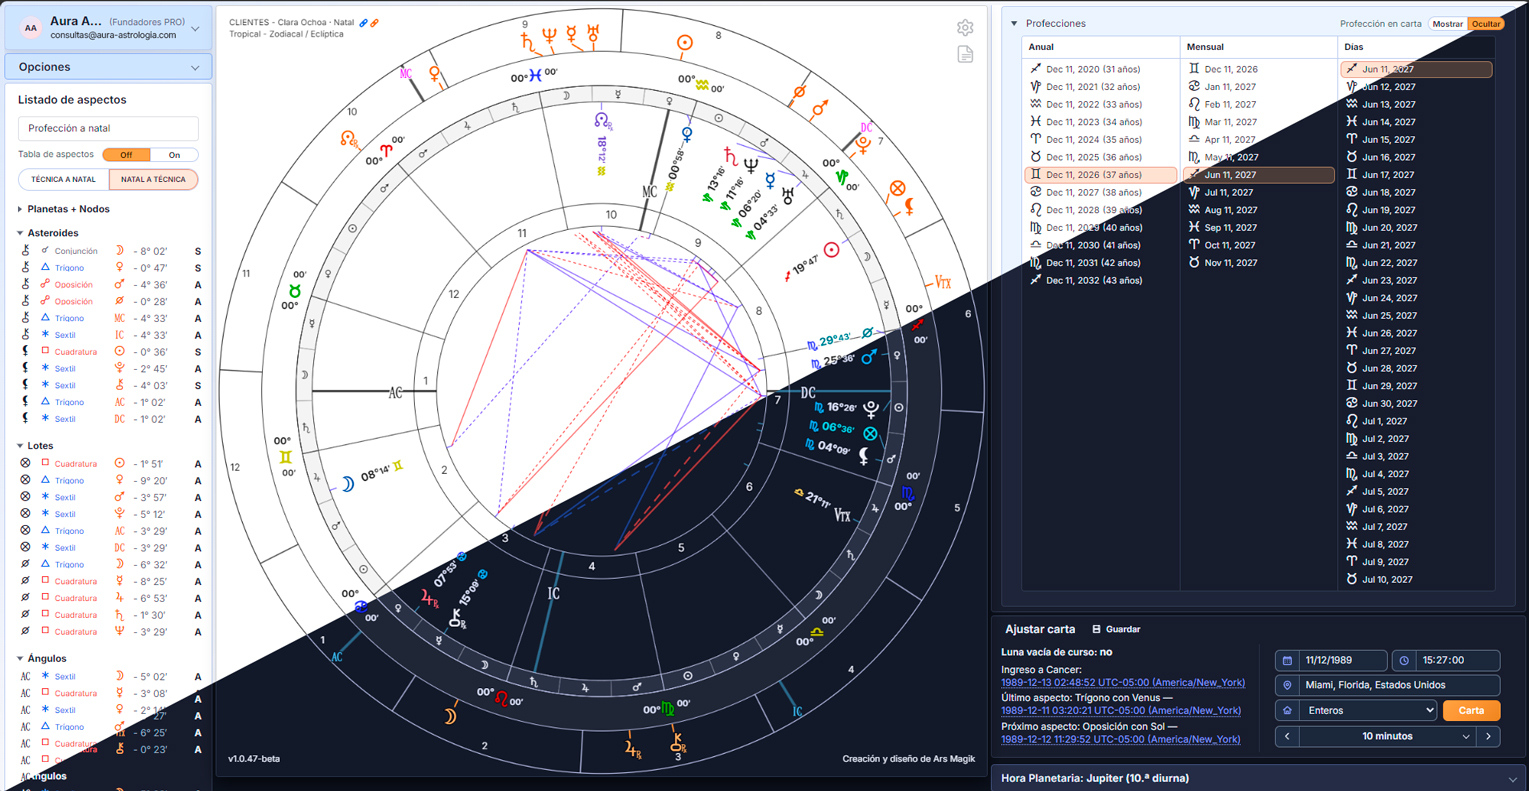The height and width of the screenshot is (791, 1529).
Task: Click the clock icon beside time 15:27:00
Action: pyautogui.click(x=1404, y=660)
